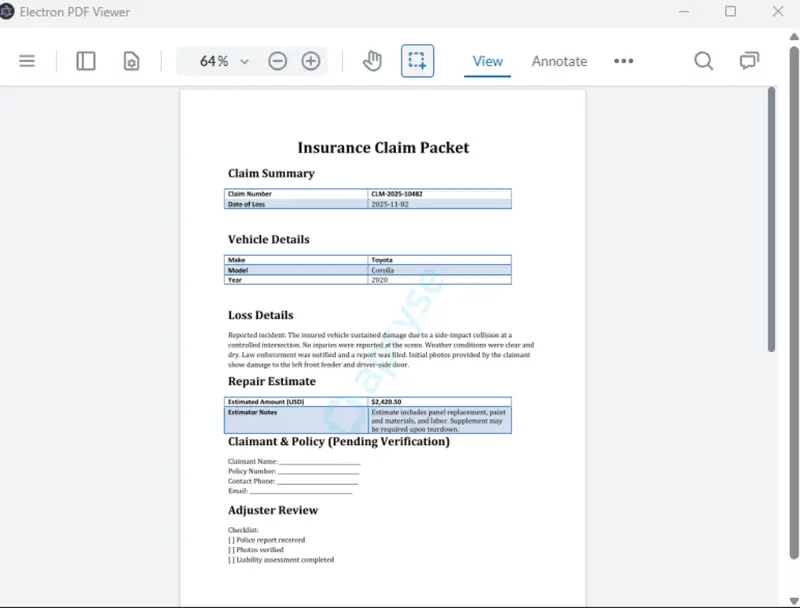The height and width of the screenshot is (608, 800).
Task: Click the Loss Details heading
Action: 261,315
